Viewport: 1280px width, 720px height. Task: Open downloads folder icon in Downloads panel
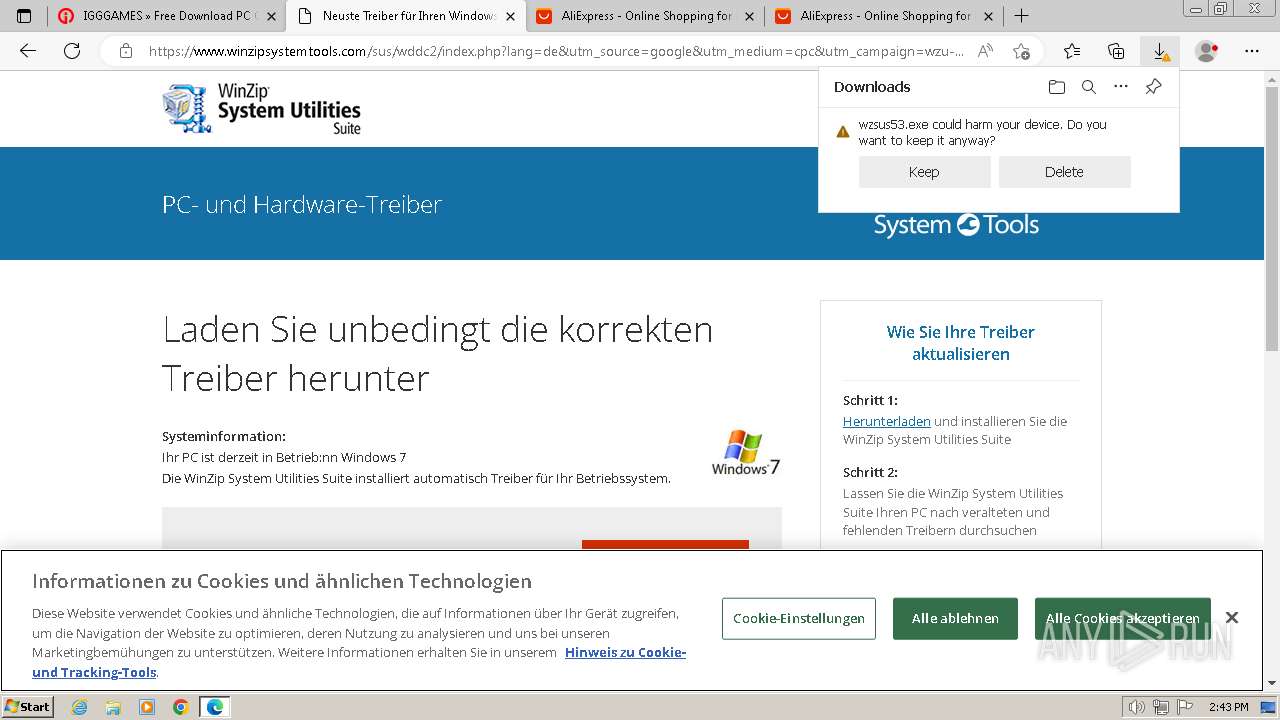click(x=1057, y=87)
